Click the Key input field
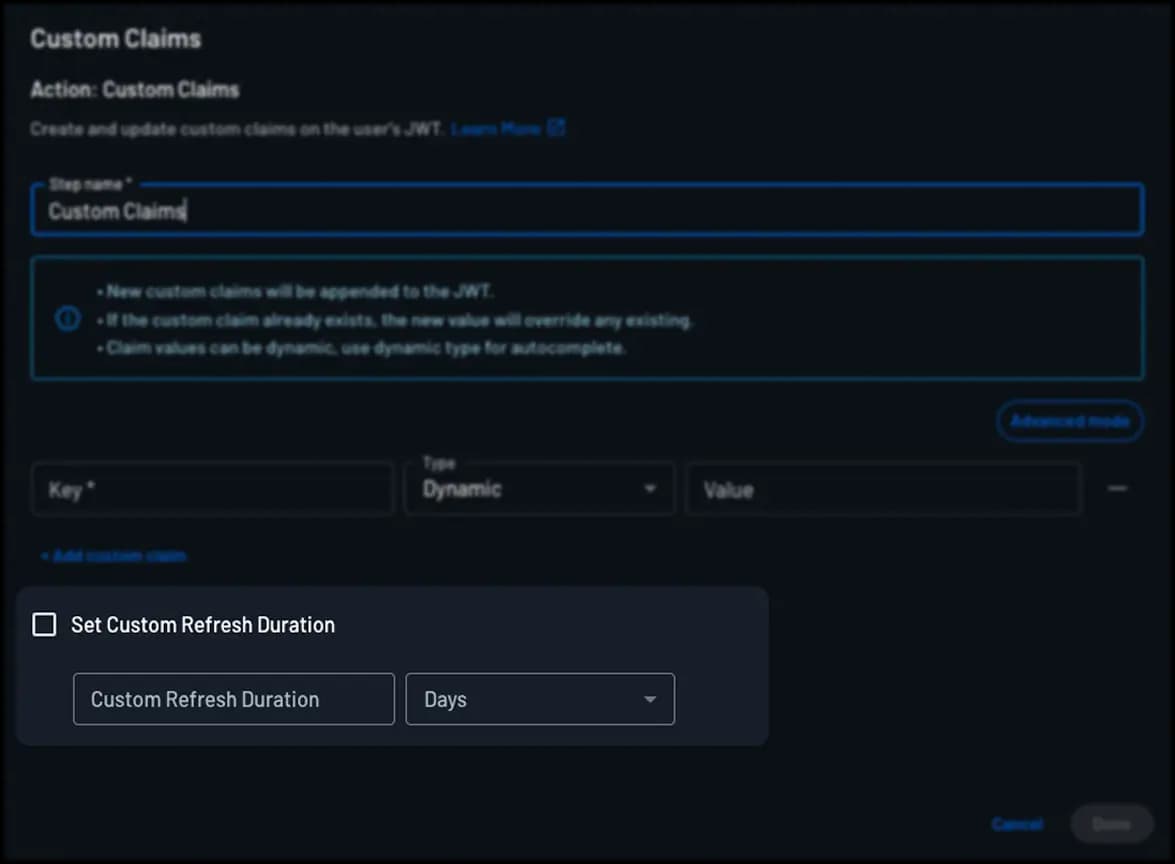1175x864 pixels. click(x=212, y=489)
